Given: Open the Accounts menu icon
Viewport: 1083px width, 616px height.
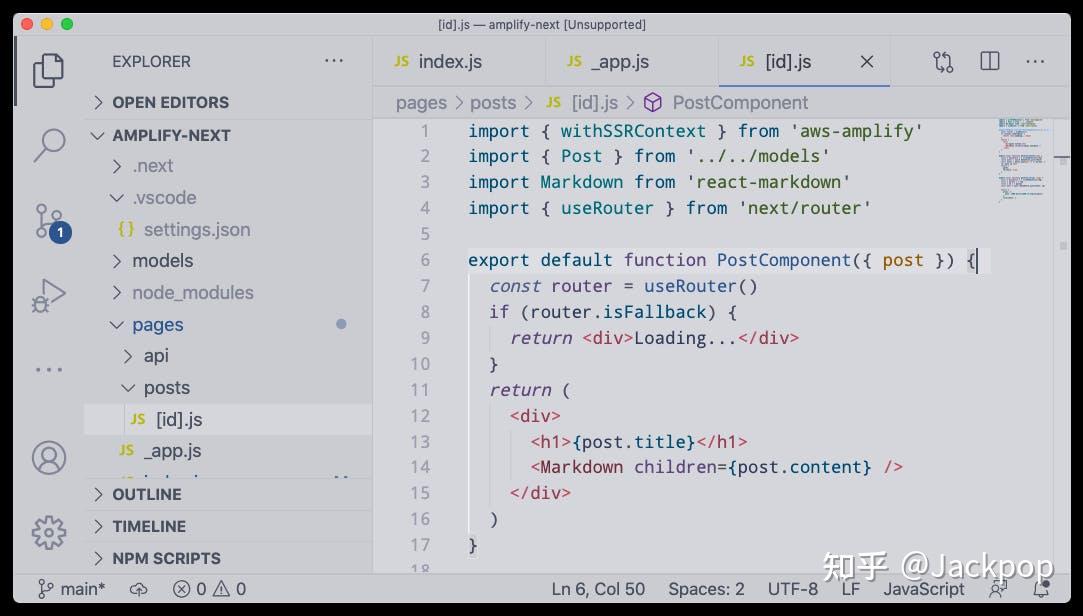Looking at the screenshot, I should tap(48, 458).
